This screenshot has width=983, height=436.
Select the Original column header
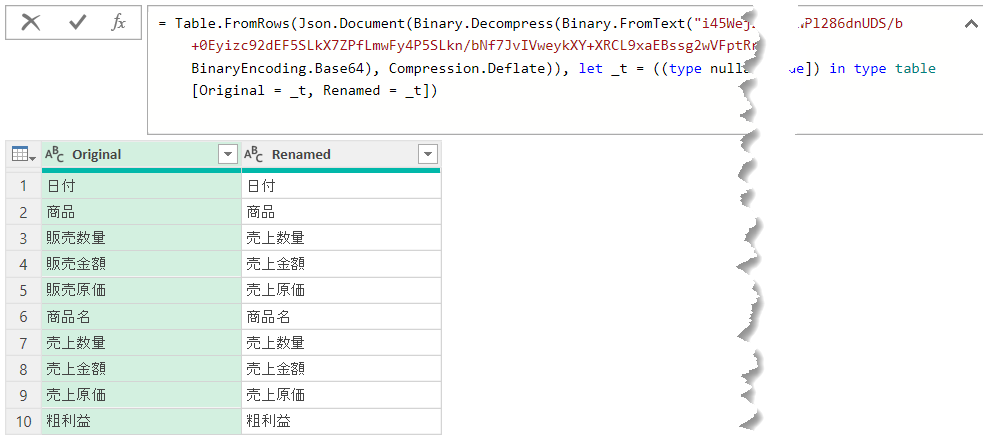142,154
